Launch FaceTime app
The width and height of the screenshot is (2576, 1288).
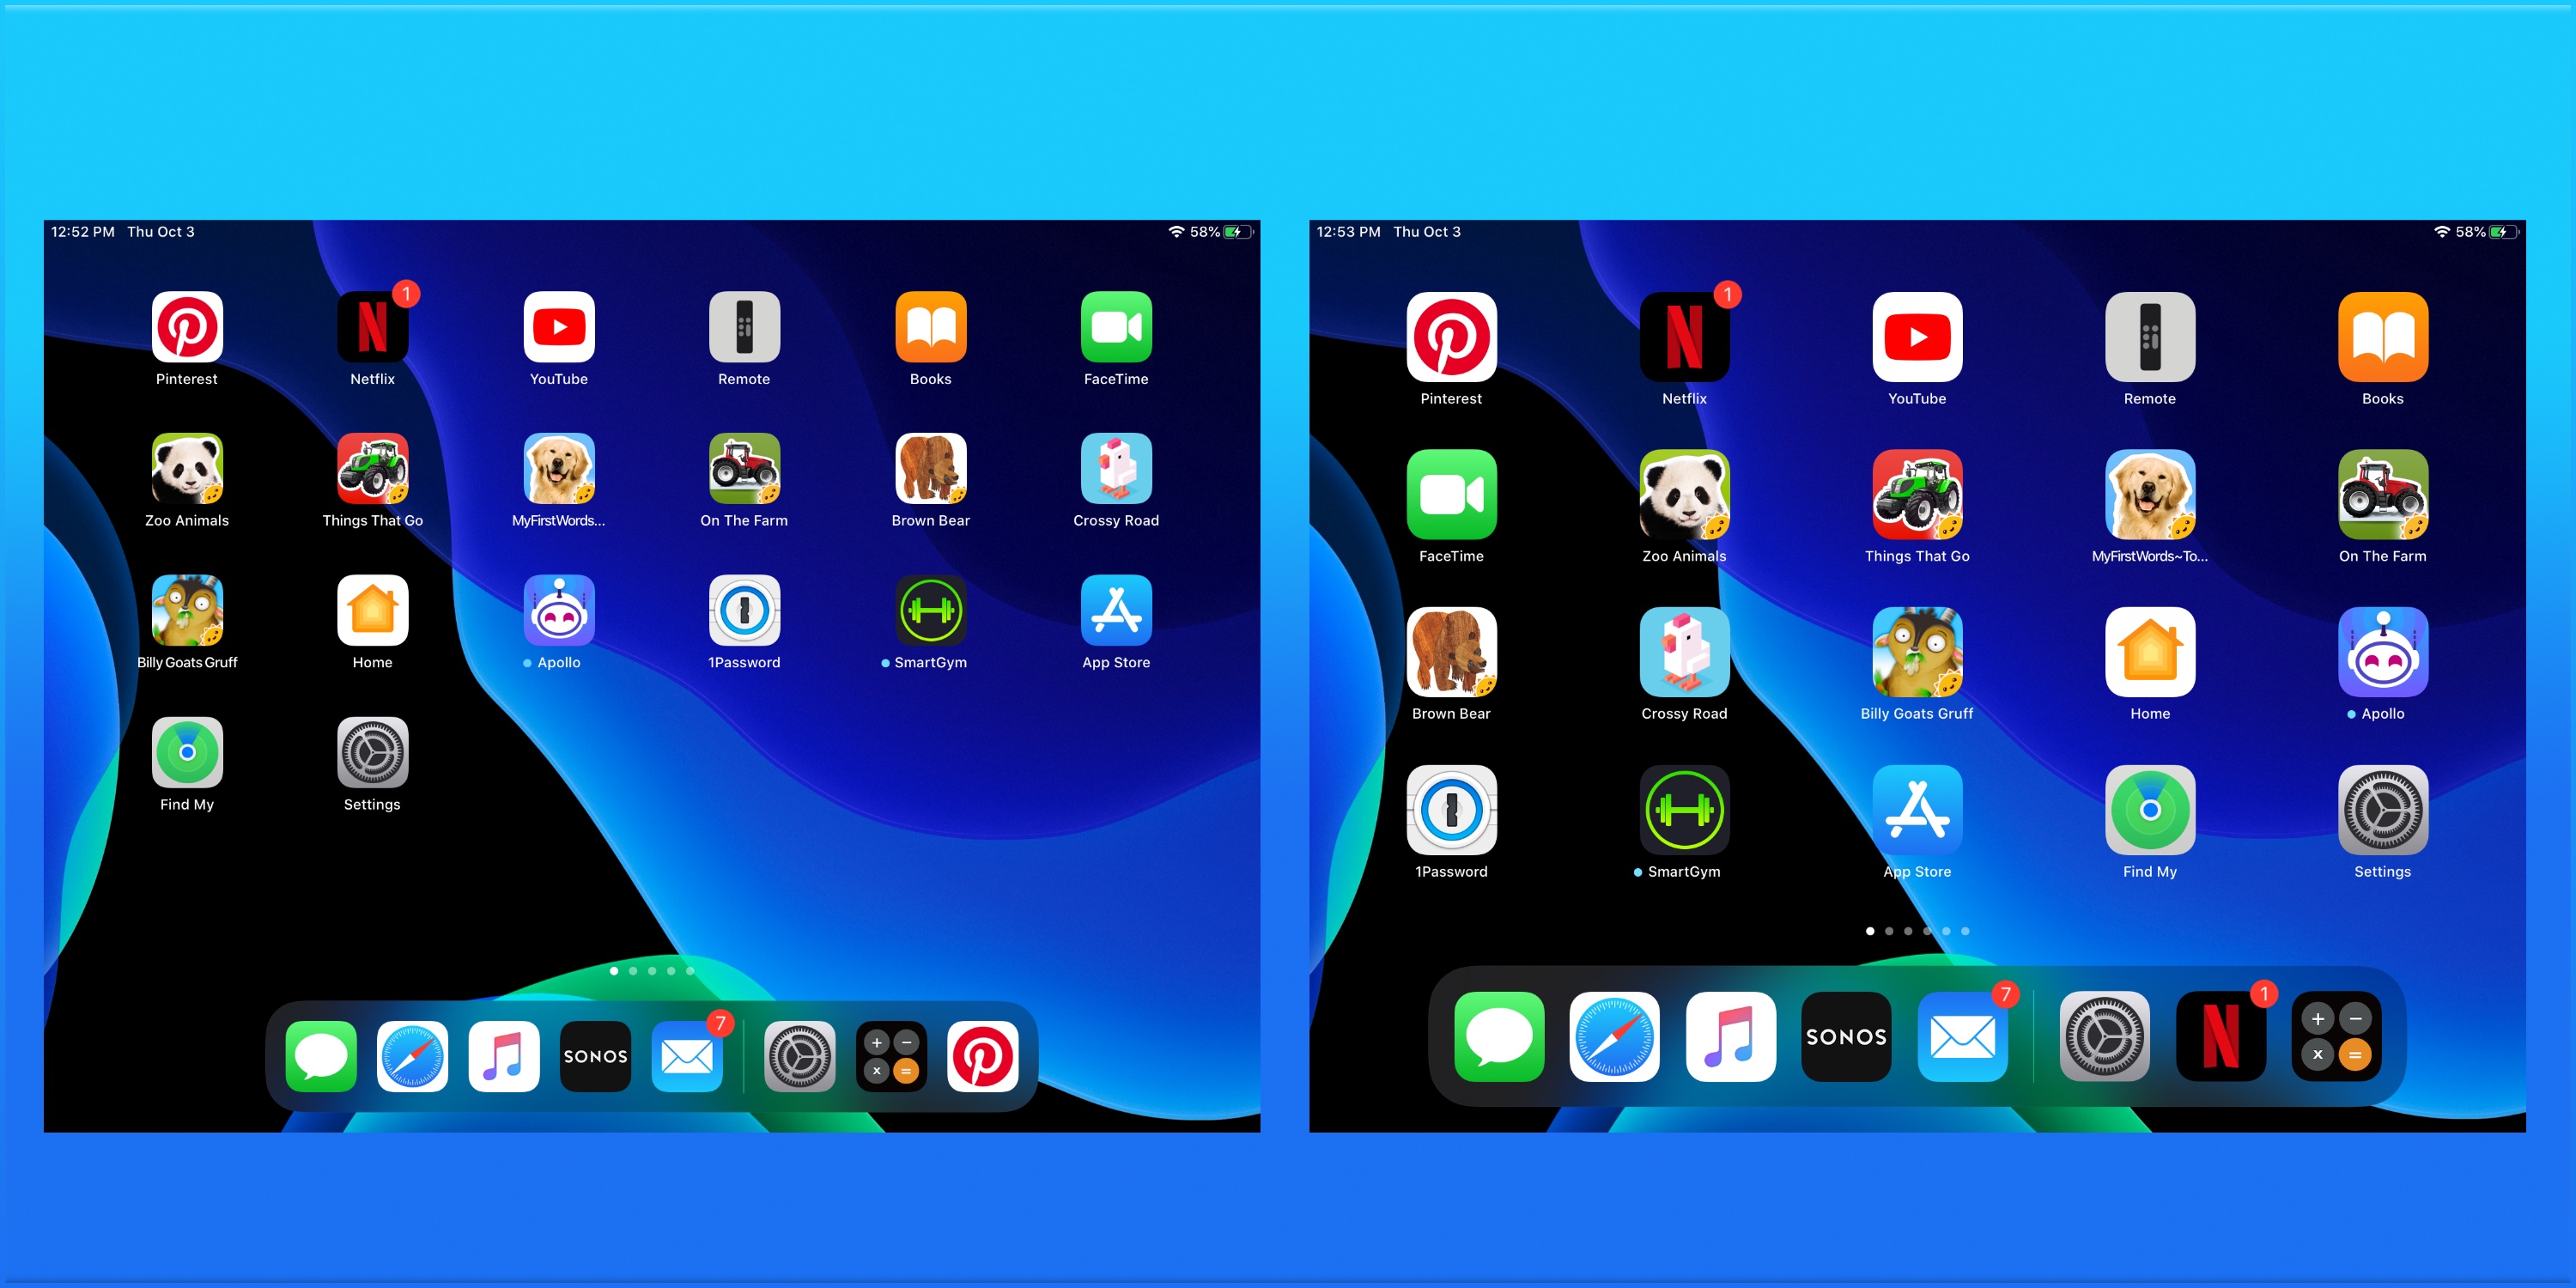[x=1114, y=327]
